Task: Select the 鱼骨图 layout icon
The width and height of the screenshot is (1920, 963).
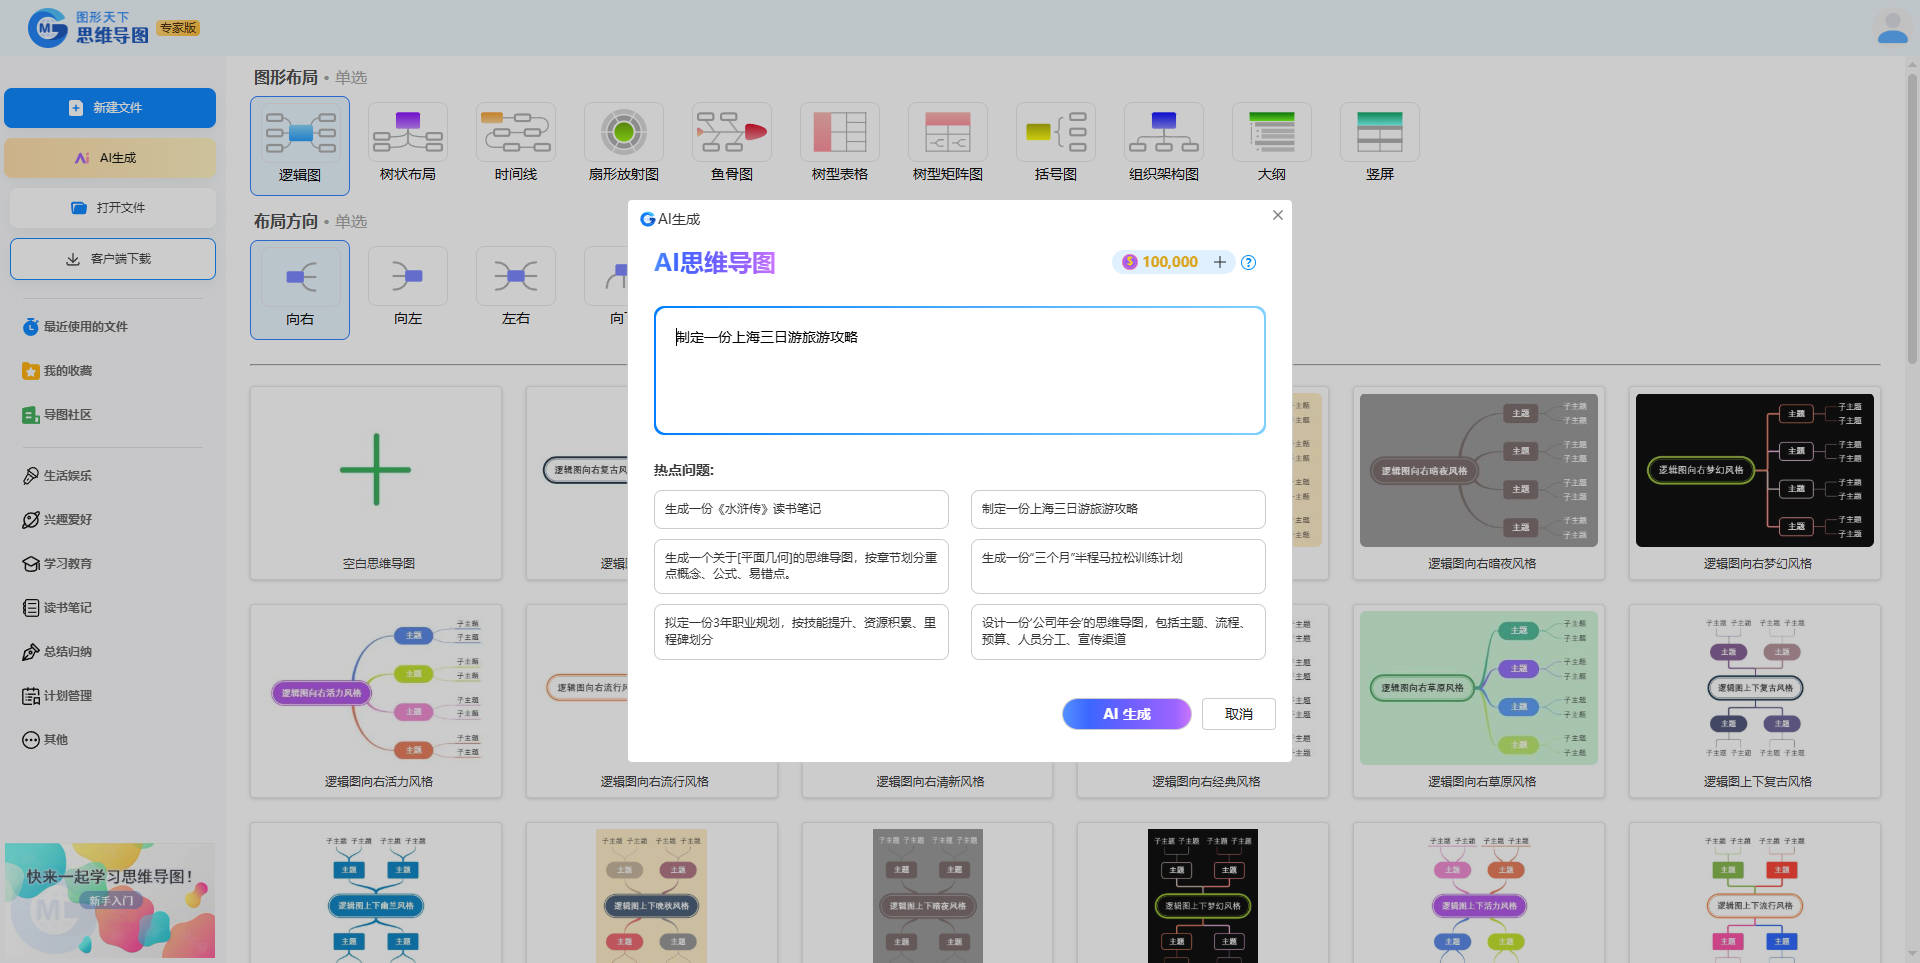Action: coord(731,133)
